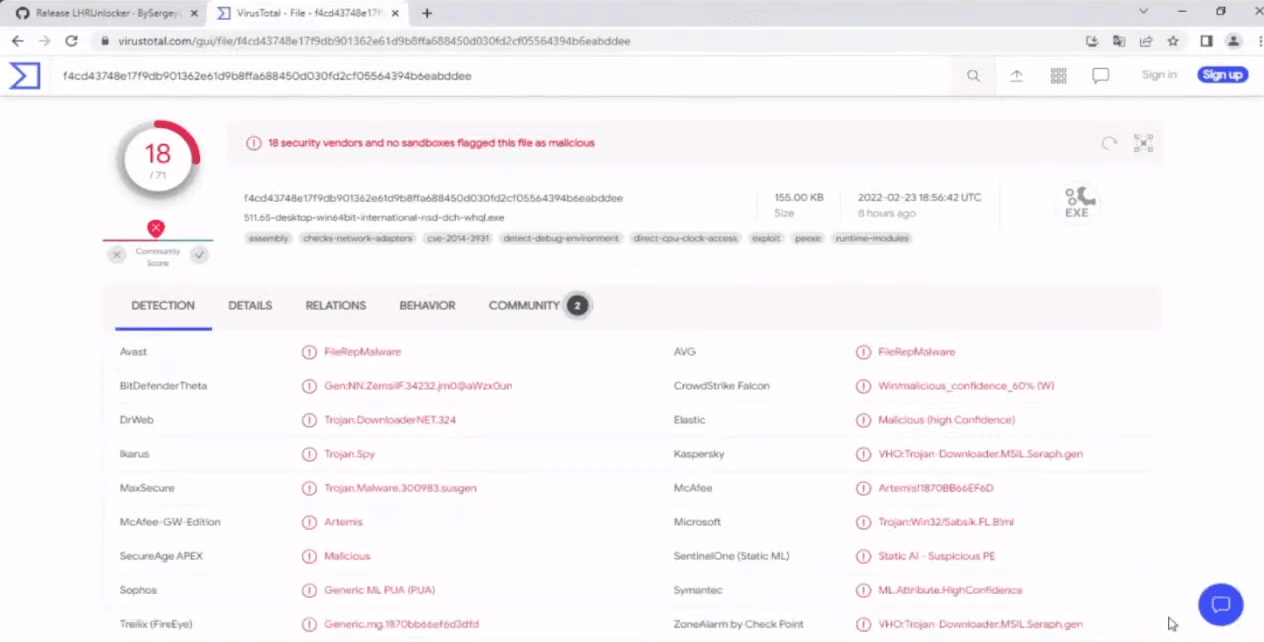
Task: Switch to the RELATIONS tab
Action: pyautogui.click(x=336, y=306)
